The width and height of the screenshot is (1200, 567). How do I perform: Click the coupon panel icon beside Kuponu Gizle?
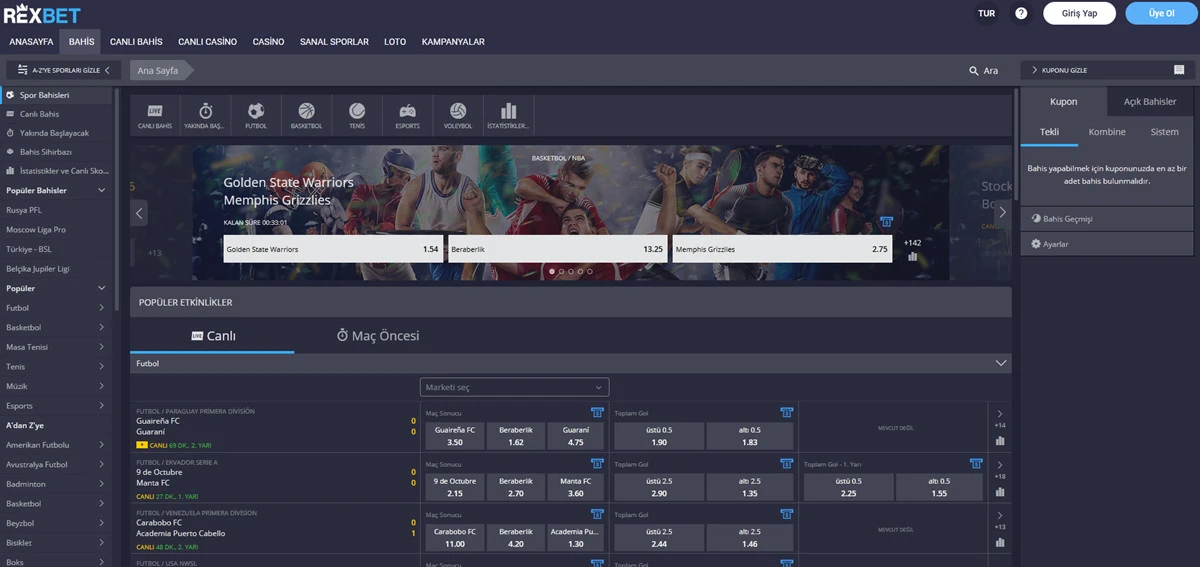(x=1180, y=70)
